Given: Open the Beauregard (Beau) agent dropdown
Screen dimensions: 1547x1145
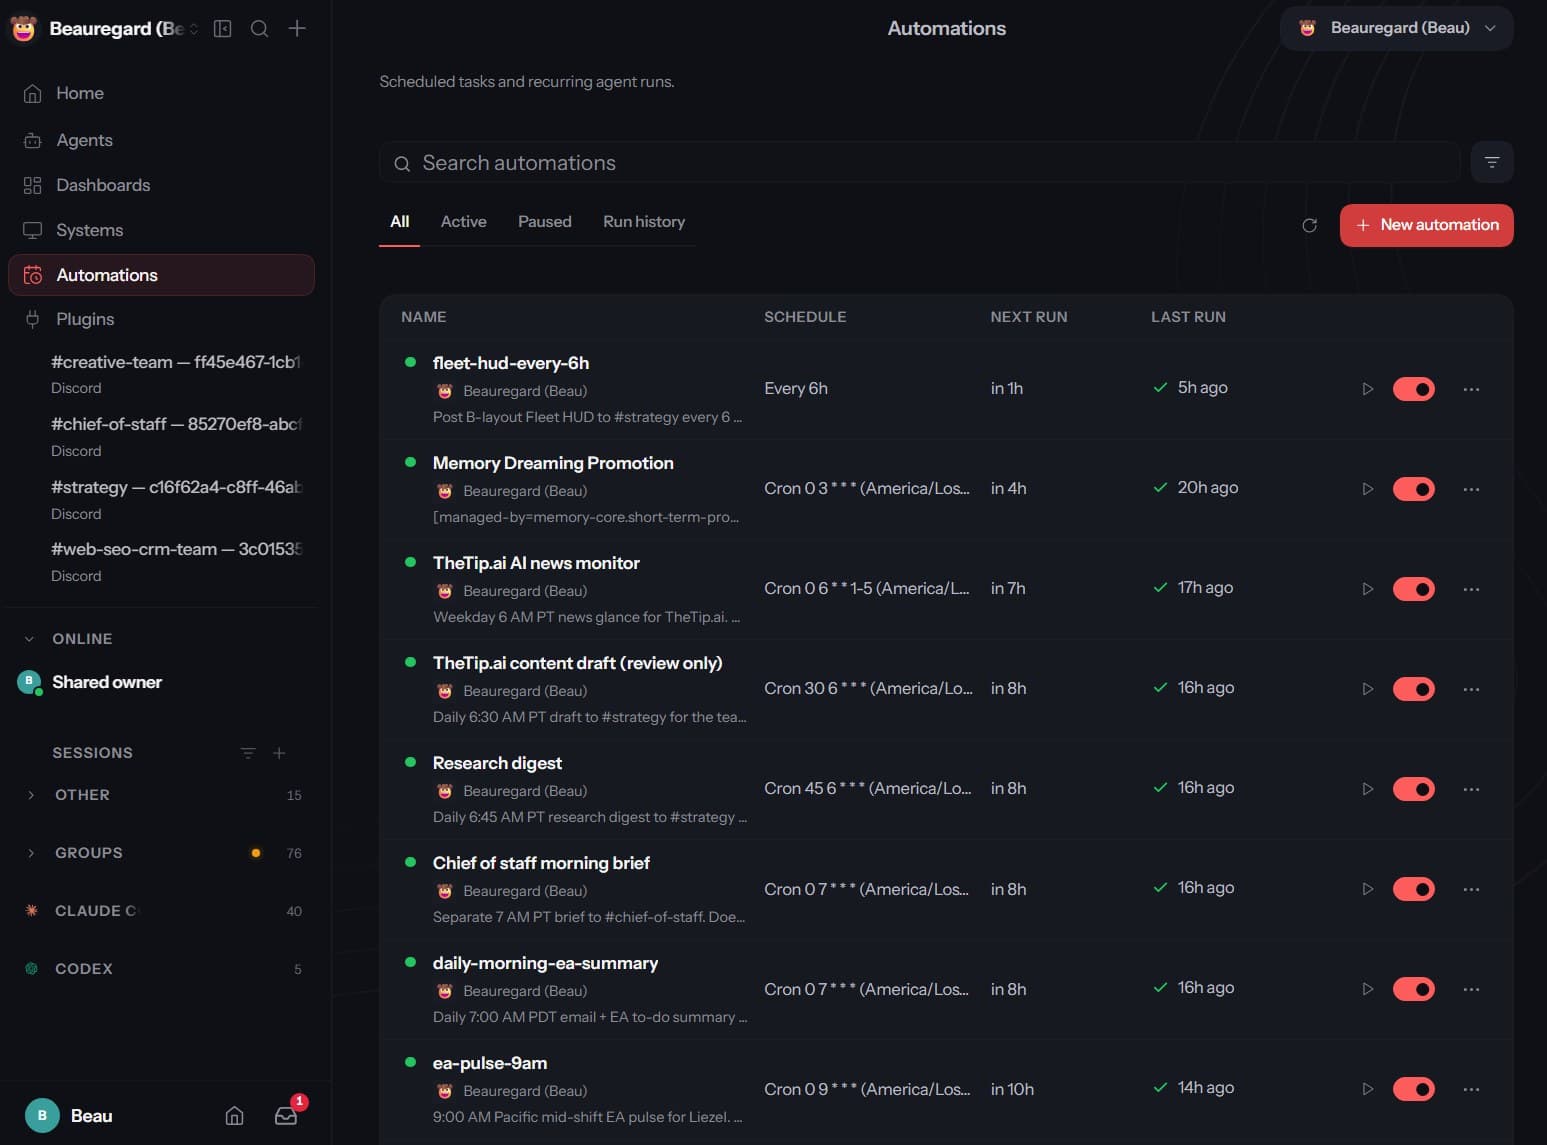Looking at the screenshot, I should tap(1396, 28).
